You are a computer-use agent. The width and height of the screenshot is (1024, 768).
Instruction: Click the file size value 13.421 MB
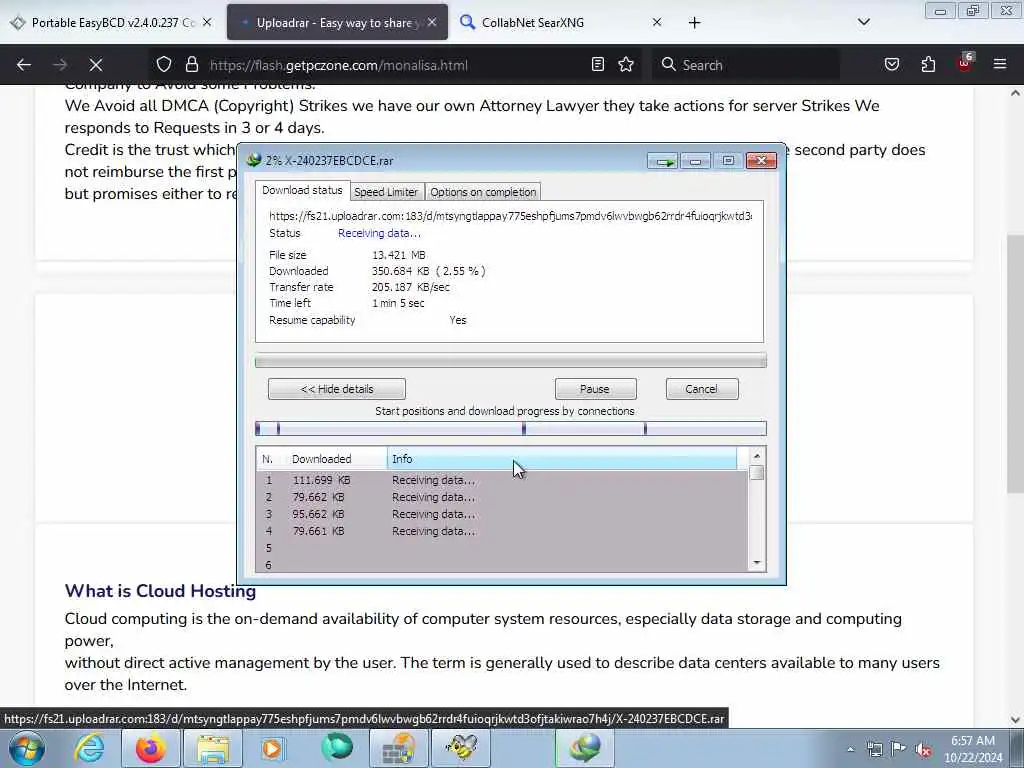coord(398,255)
